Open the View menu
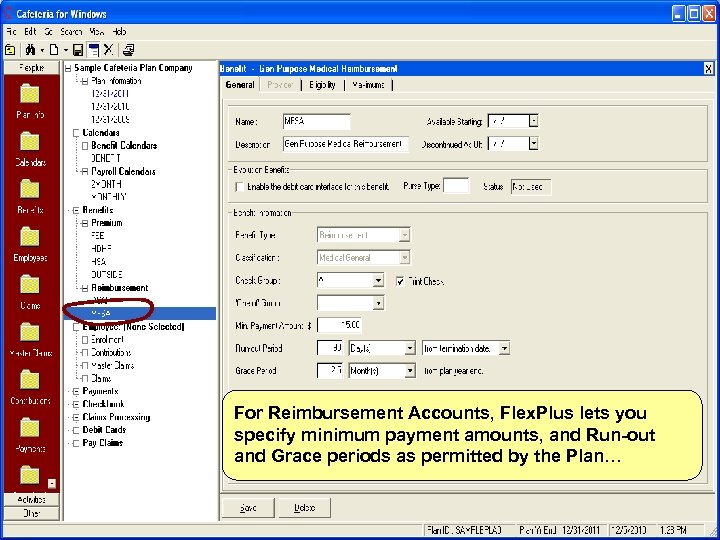720x540 pixels. tap(97, 32)
